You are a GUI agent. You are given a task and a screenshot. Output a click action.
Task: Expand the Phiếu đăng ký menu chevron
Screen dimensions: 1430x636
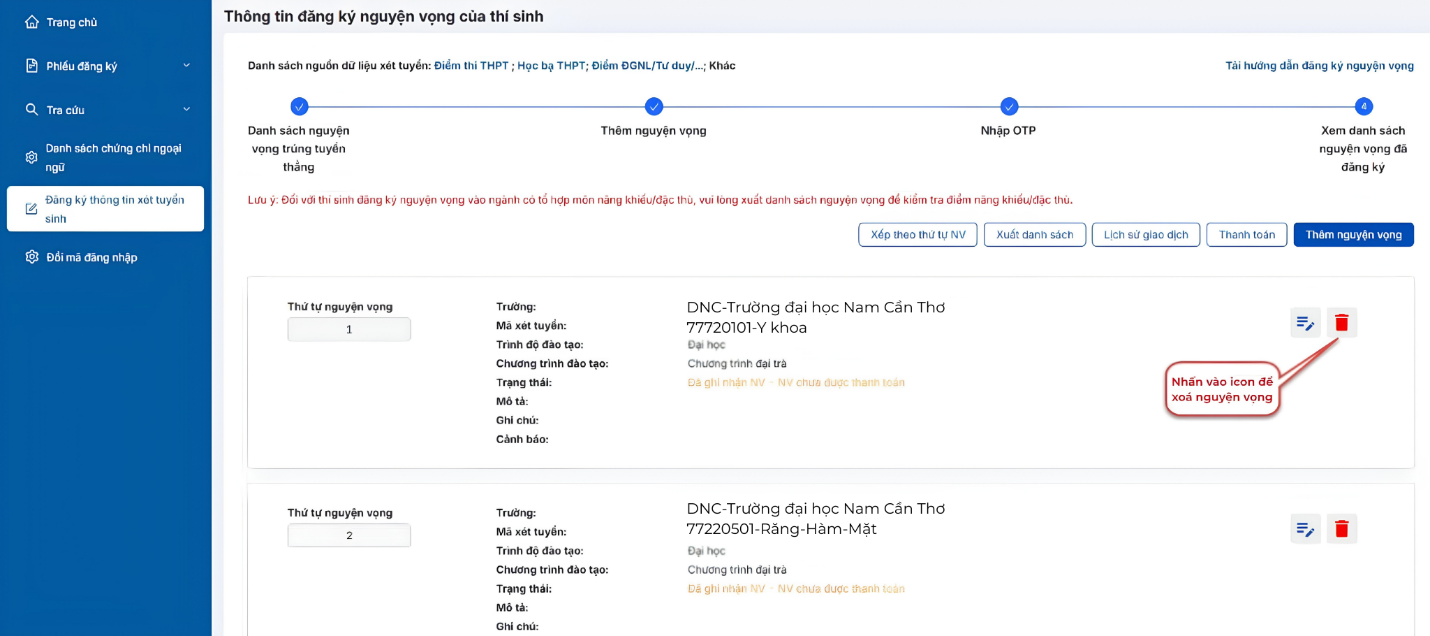[186, 66]
